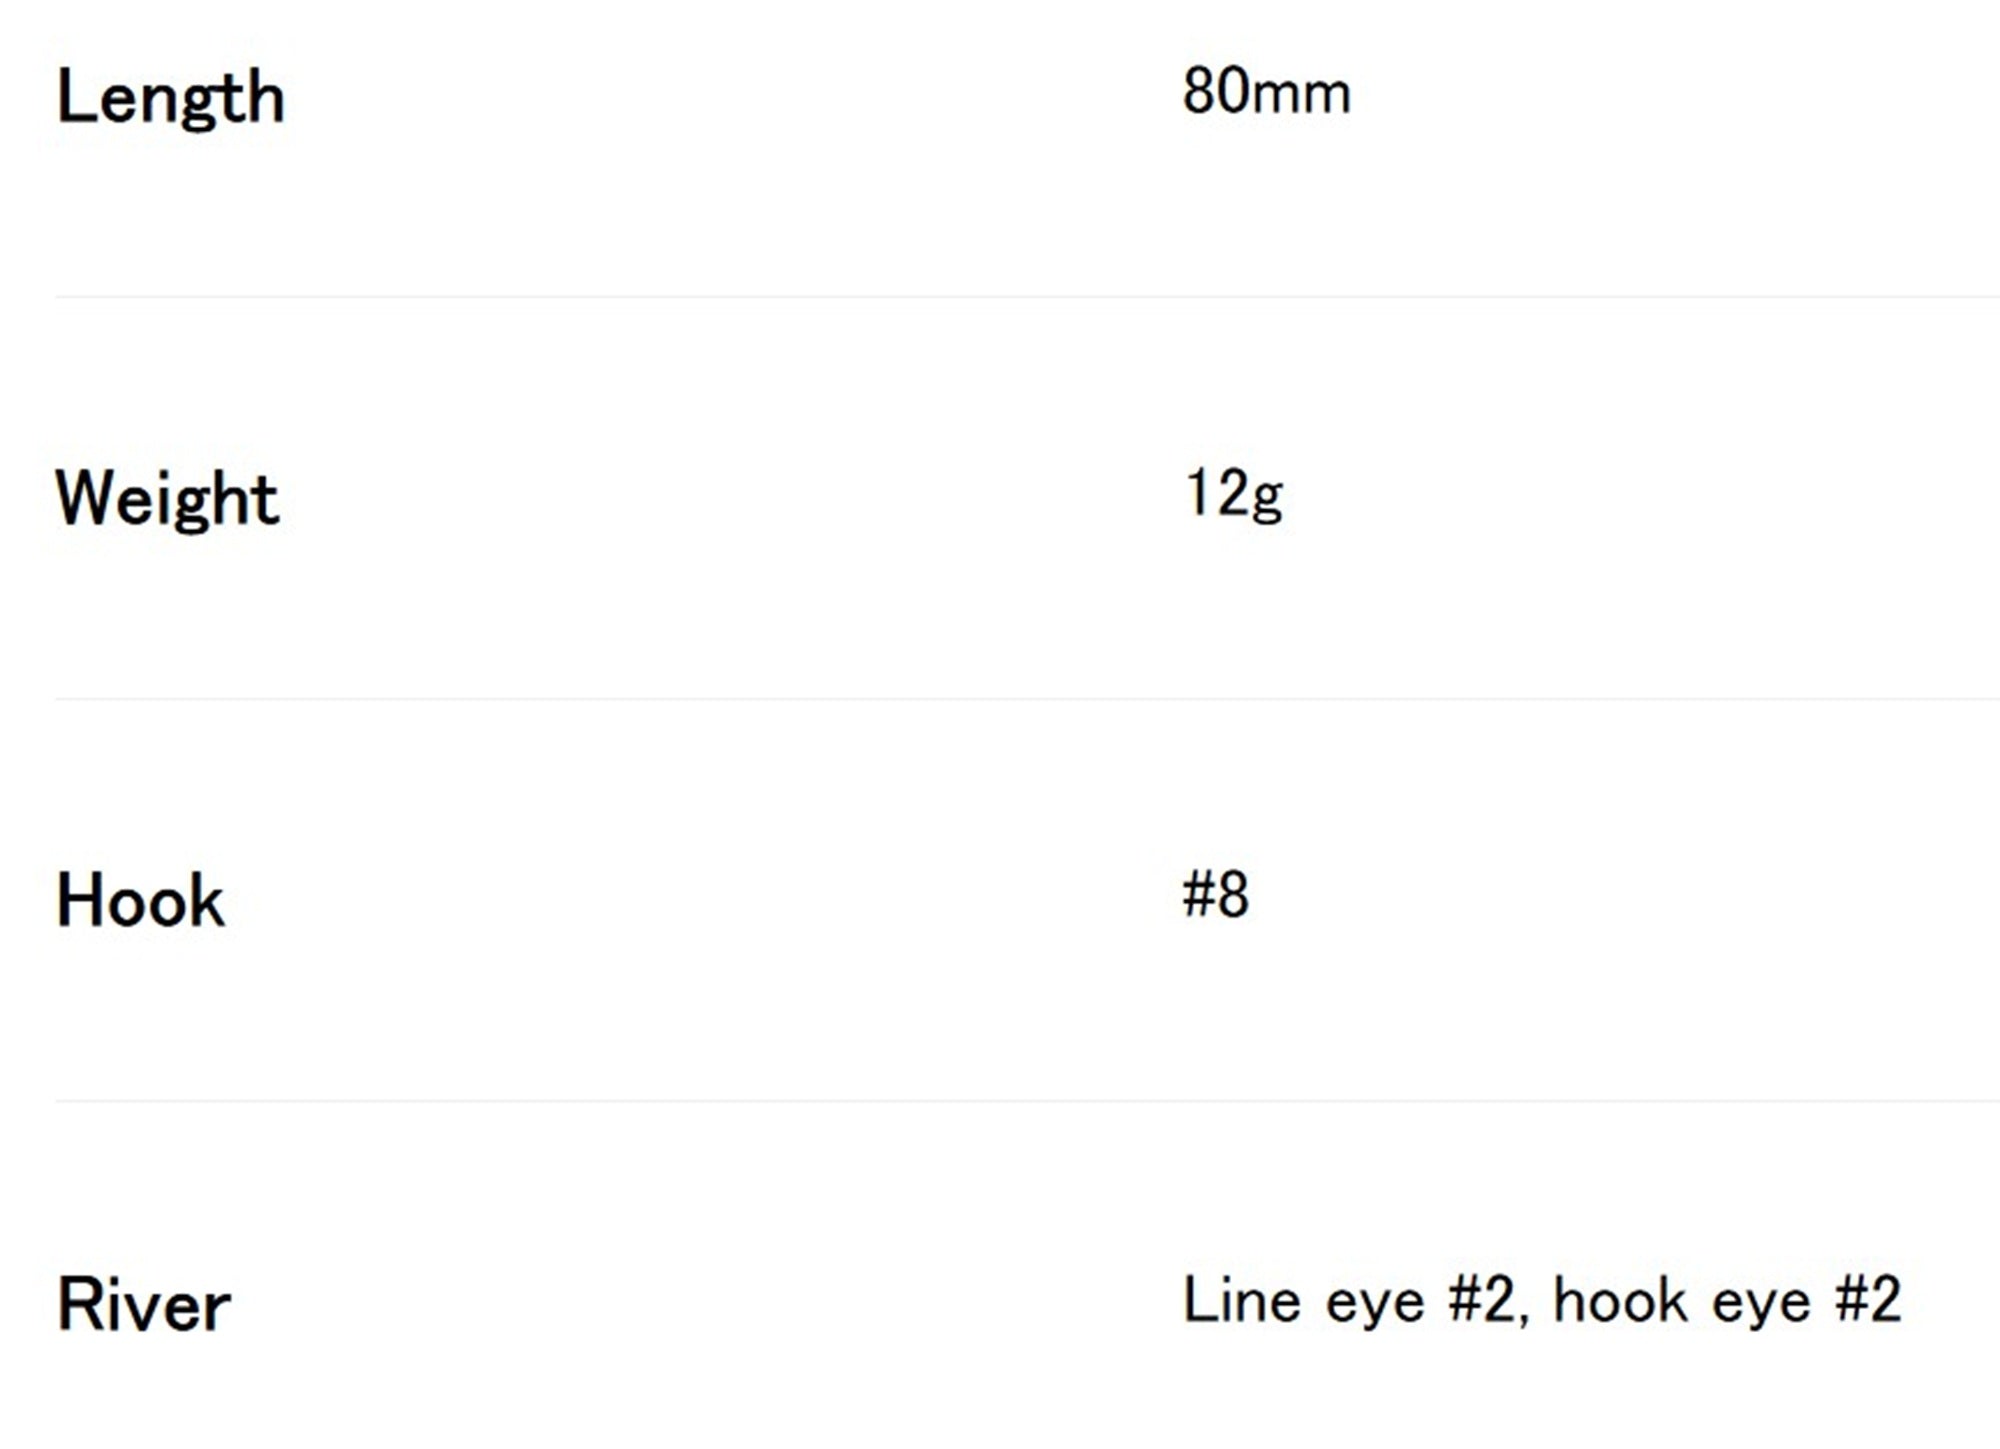Screen dimensions: 2000x1449
Task: Click the word 'Line' in River value
Action: click(1243, 1300)
